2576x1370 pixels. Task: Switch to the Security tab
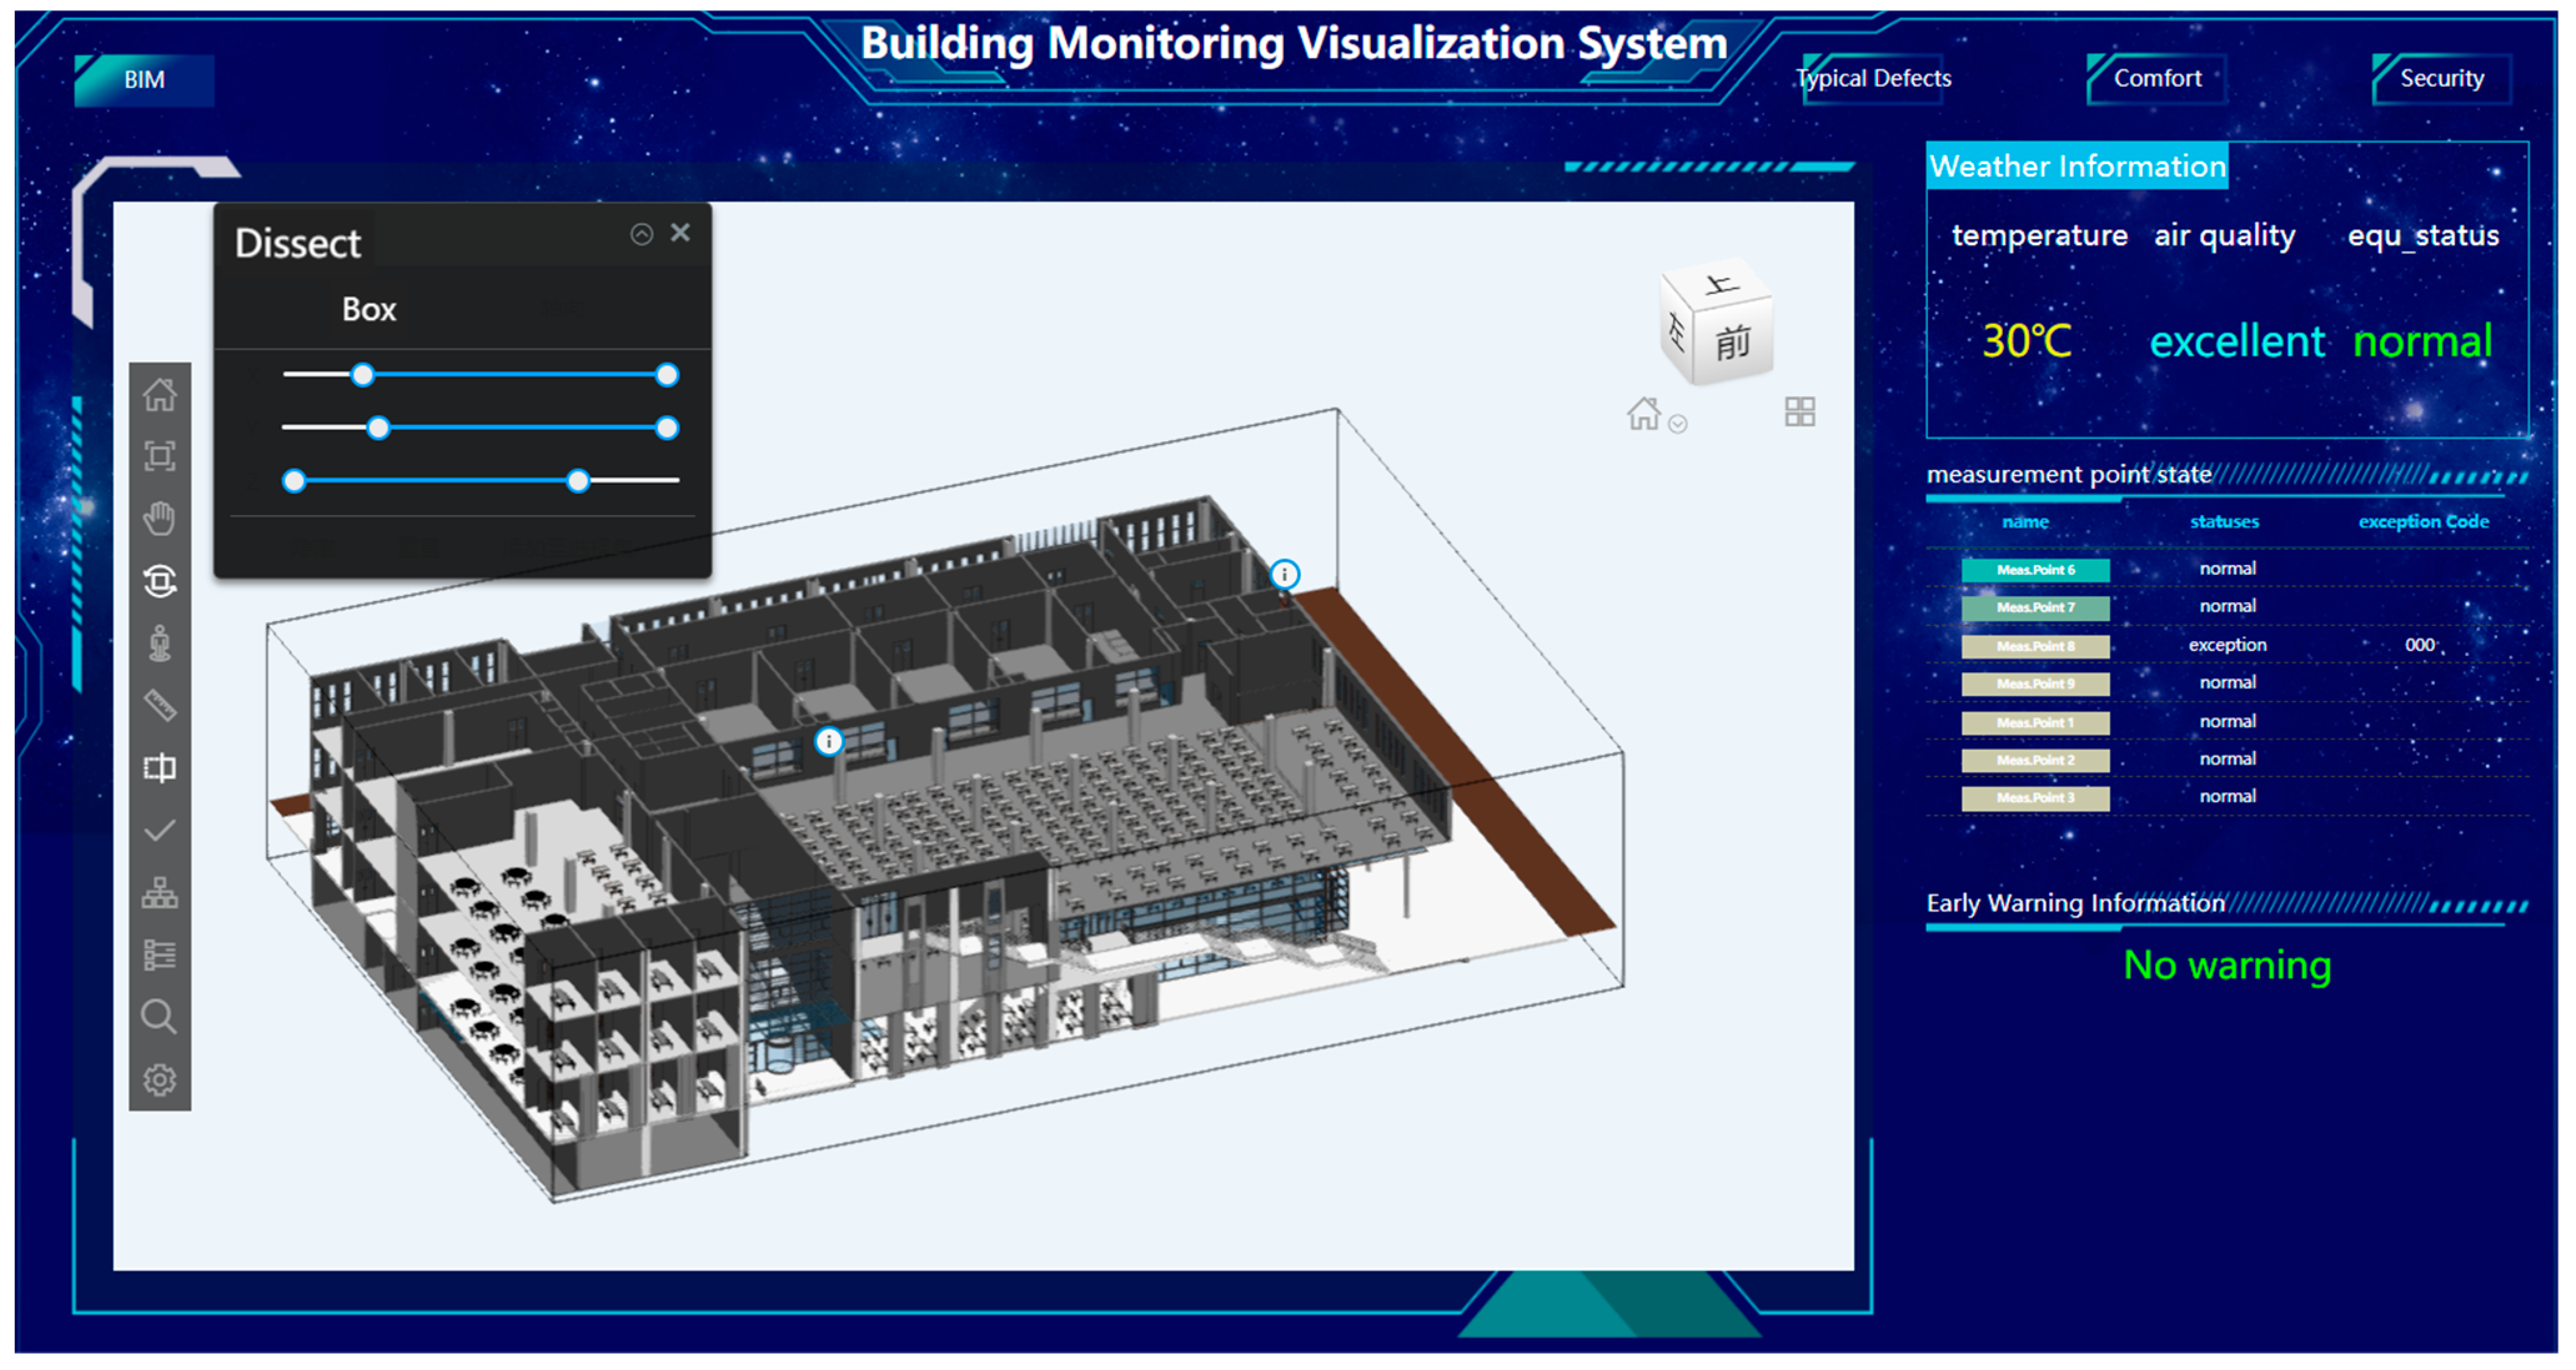click(2441, 78)
